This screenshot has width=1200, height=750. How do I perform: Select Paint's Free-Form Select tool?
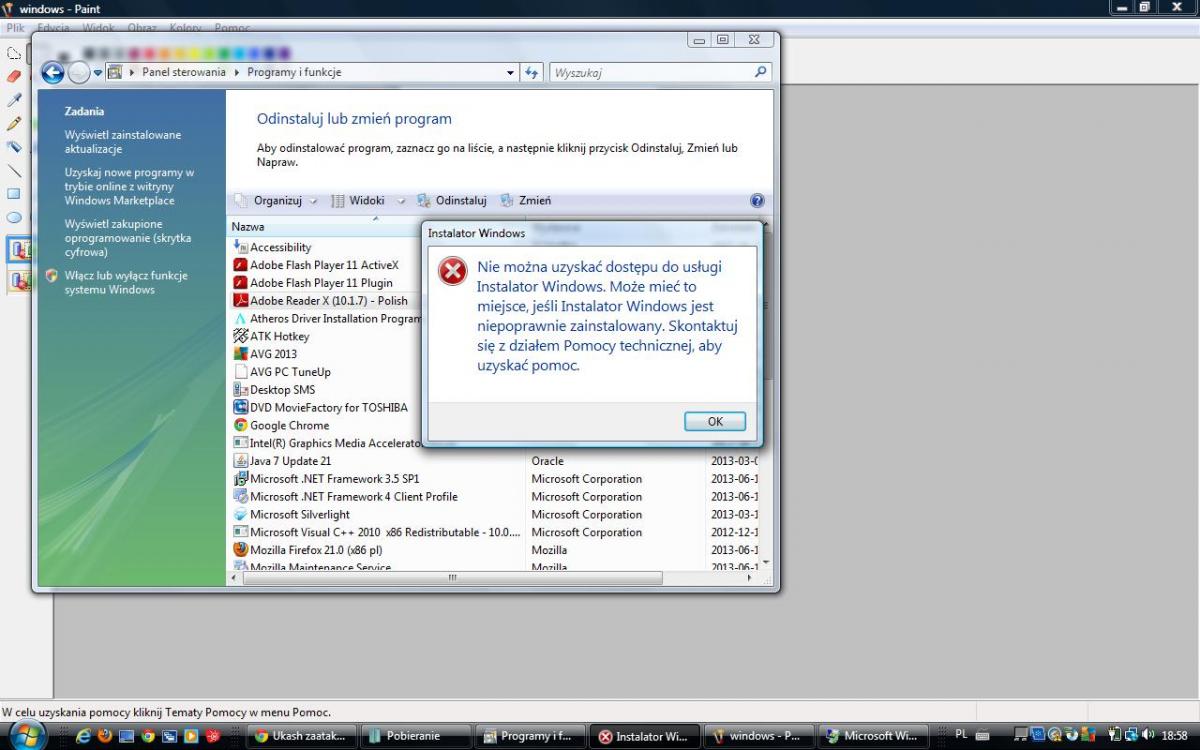click(14, 53)
